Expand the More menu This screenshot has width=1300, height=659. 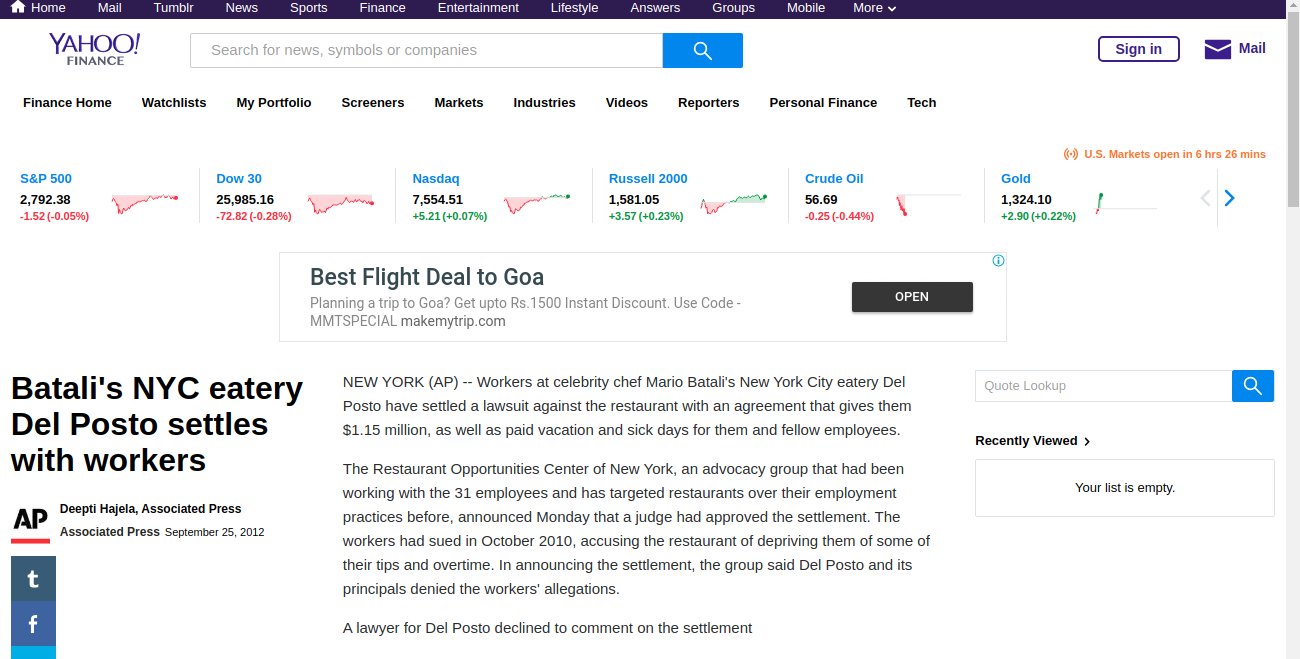tap(874, 8)
